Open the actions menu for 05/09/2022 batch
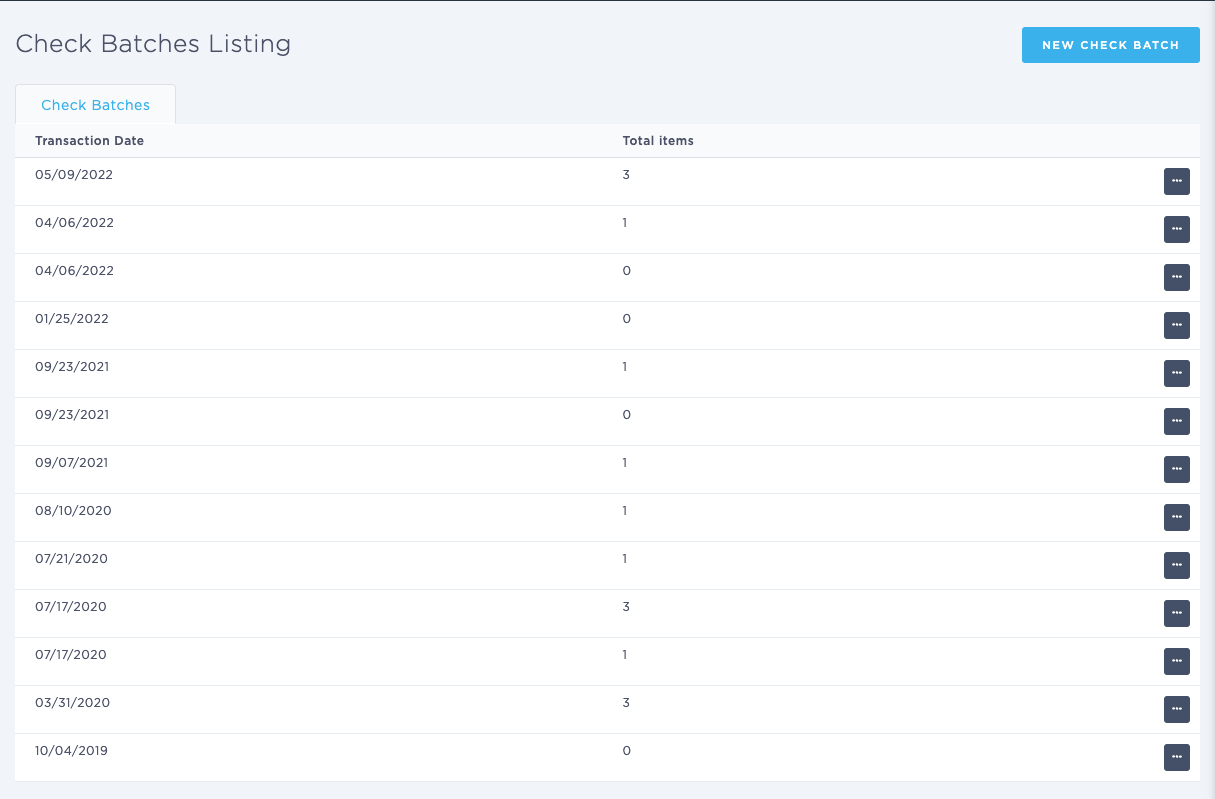 click(1176, 181)
